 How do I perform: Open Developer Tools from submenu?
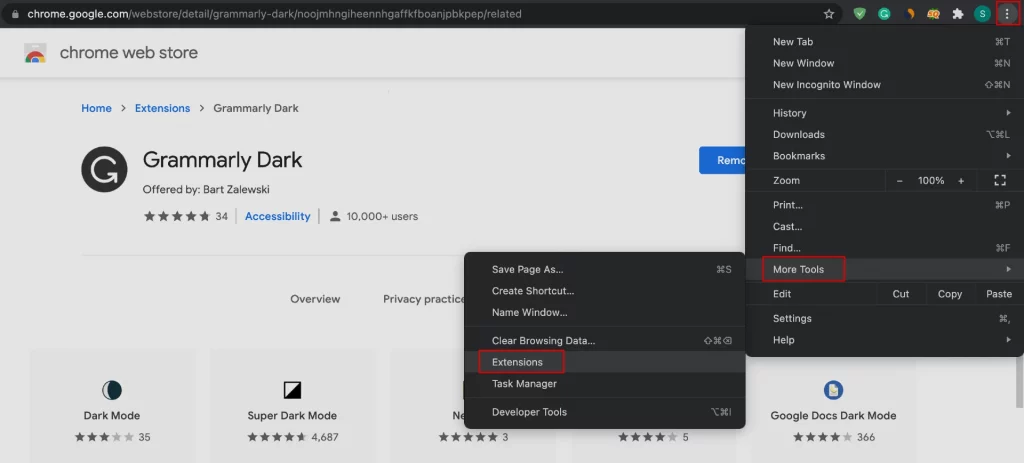coord(605,412)
